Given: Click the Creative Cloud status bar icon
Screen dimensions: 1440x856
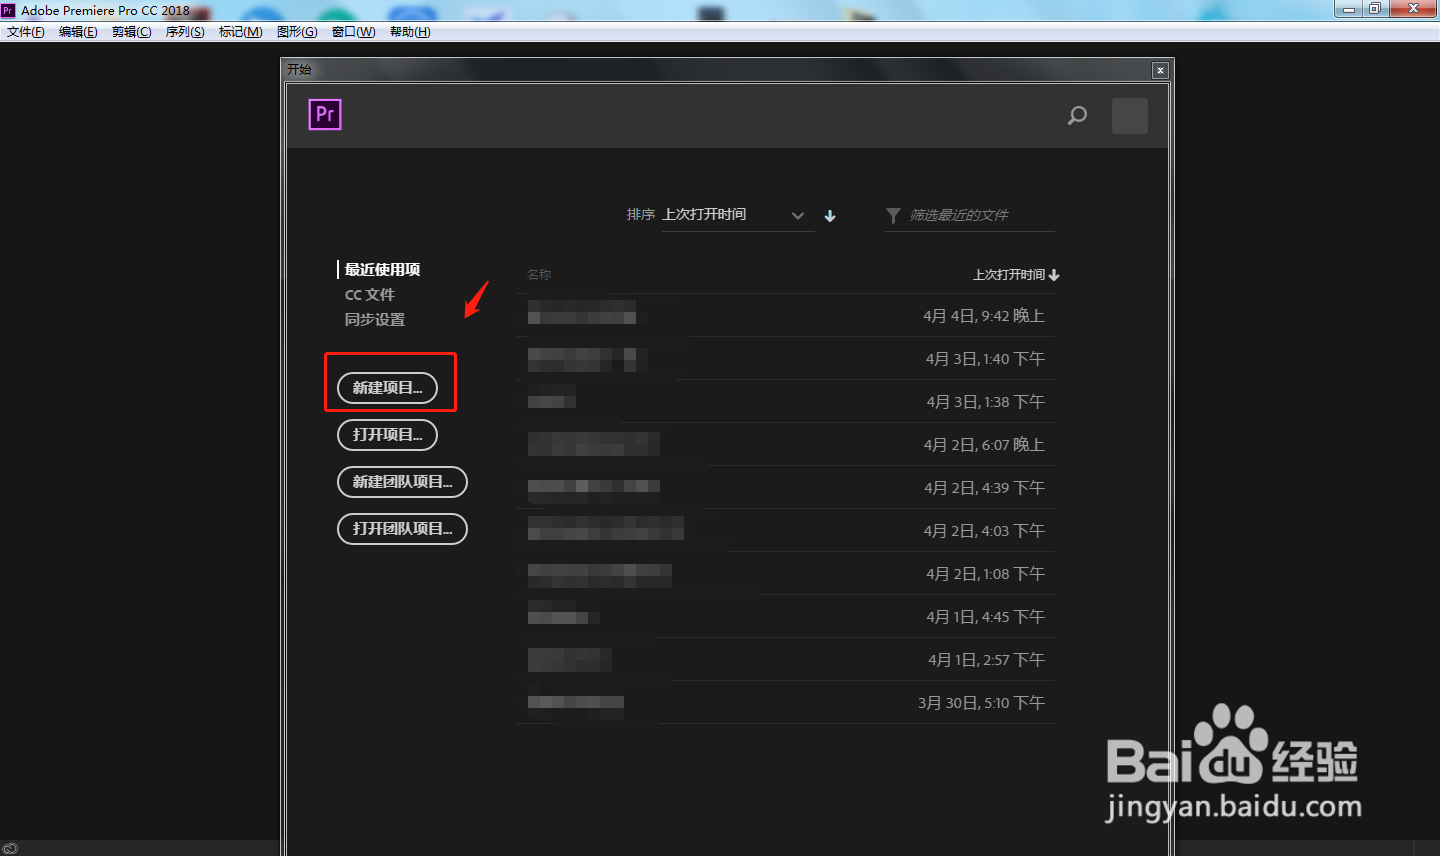Looking at the screenshot, I should pyautogui.click(x=10, y=848).
